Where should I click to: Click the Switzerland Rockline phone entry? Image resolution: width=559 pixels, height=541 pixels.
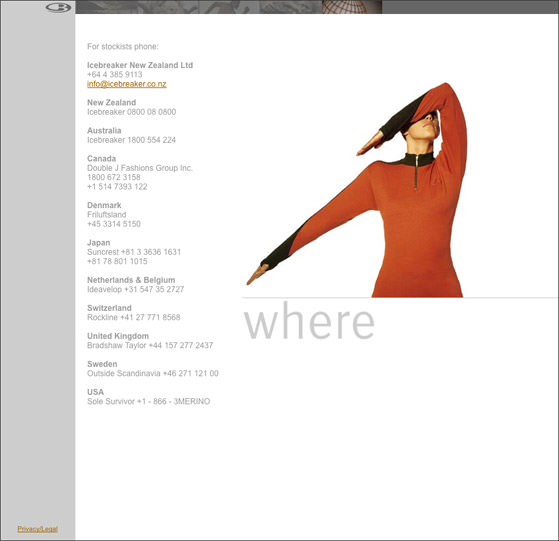(134, 317)
